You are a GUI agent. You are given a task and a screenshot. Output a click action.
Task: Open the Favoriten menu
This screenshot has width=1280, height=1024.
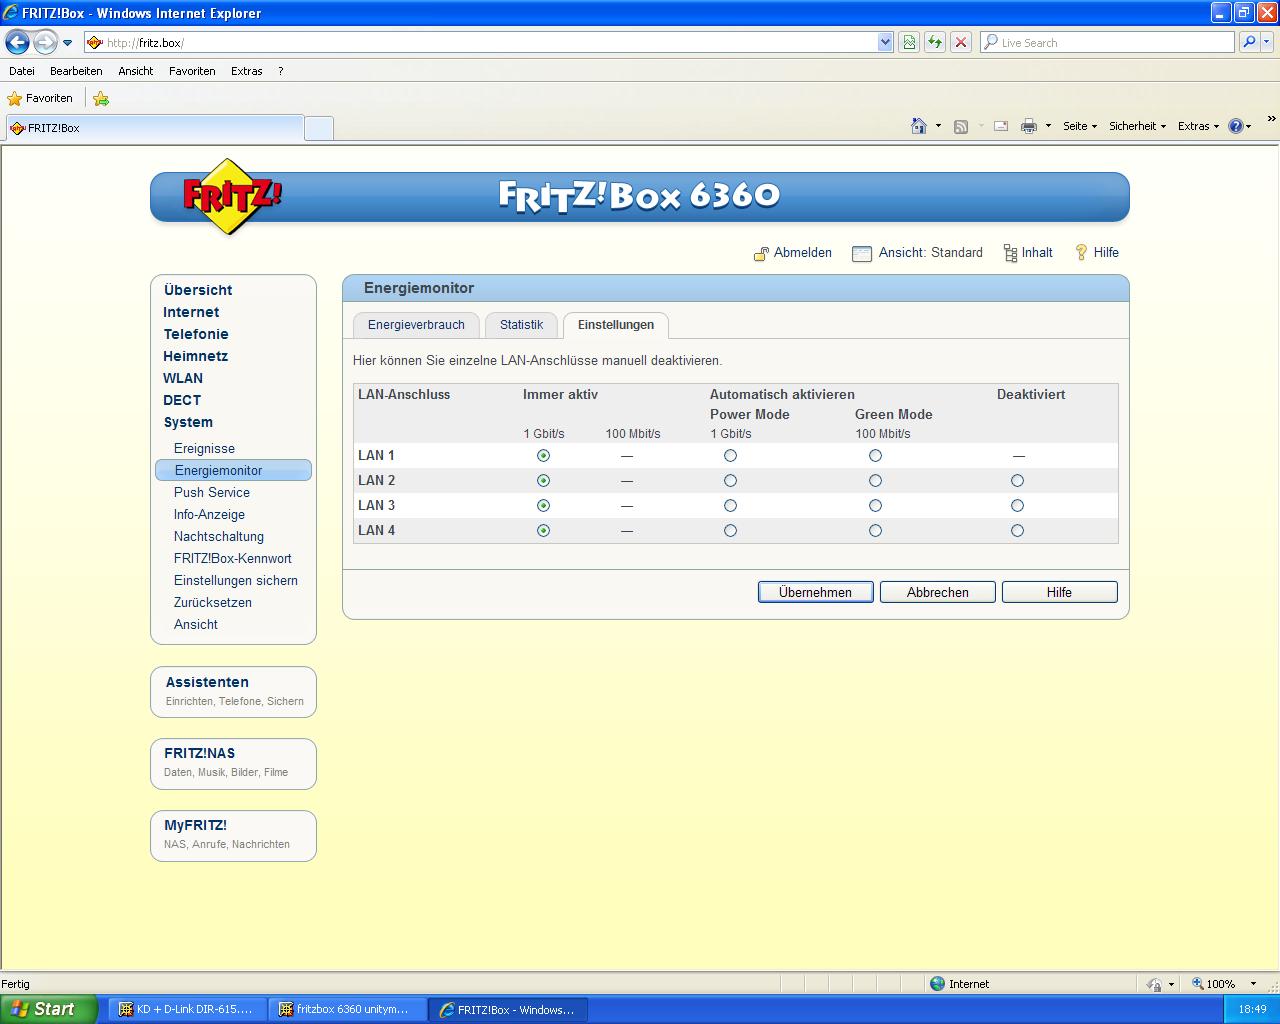[x=192, y=71]
